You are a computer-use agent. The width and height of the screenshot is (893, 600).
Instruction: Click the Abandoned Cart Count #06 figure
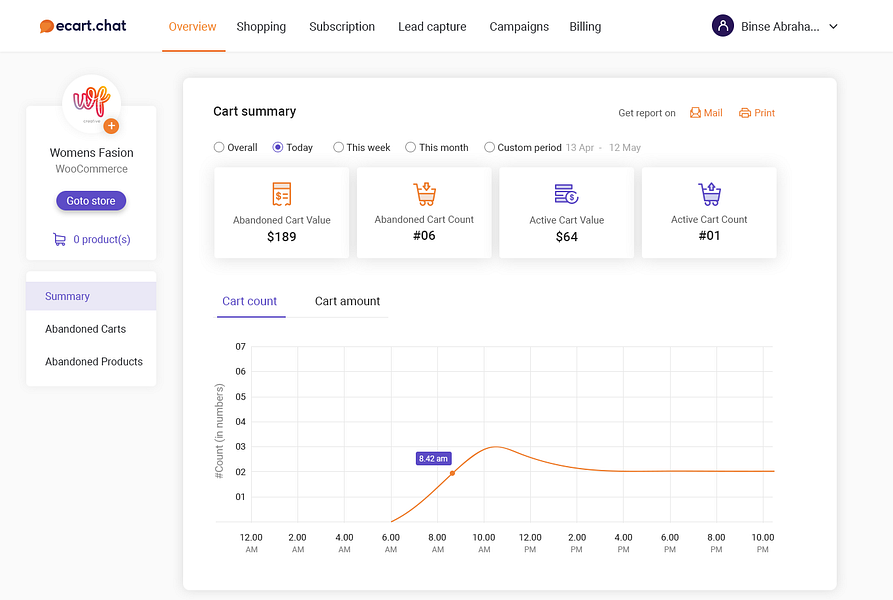tap(424, 236)
